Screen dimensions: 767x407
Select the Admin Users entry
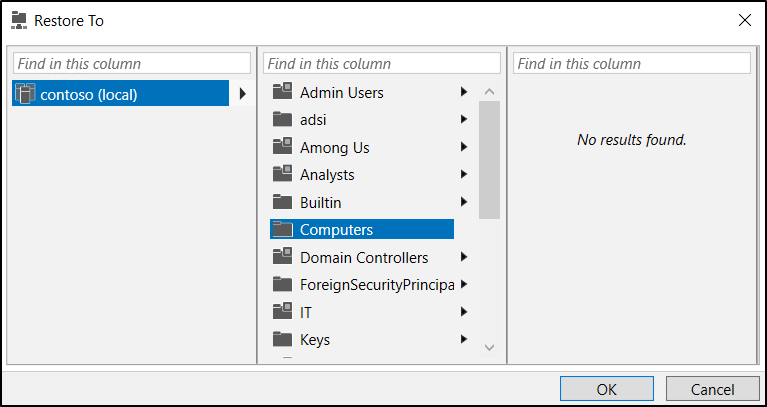(x=362, y=92)
